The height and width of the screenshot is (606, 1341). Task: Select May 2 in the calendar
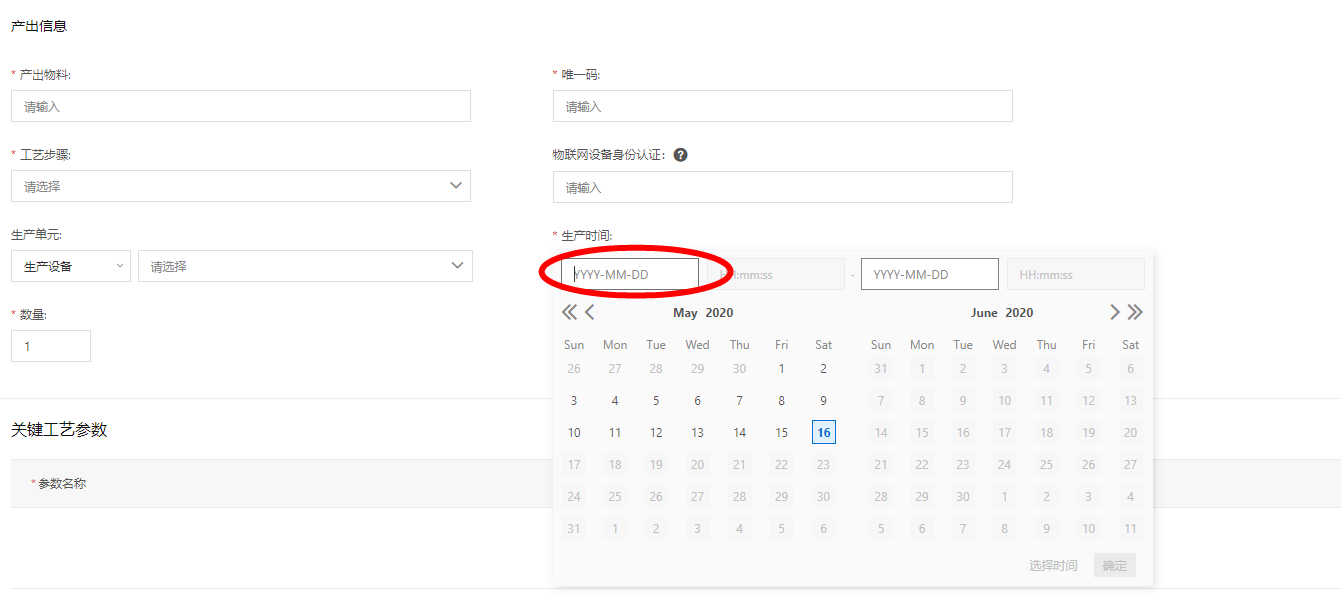[824, 368]
